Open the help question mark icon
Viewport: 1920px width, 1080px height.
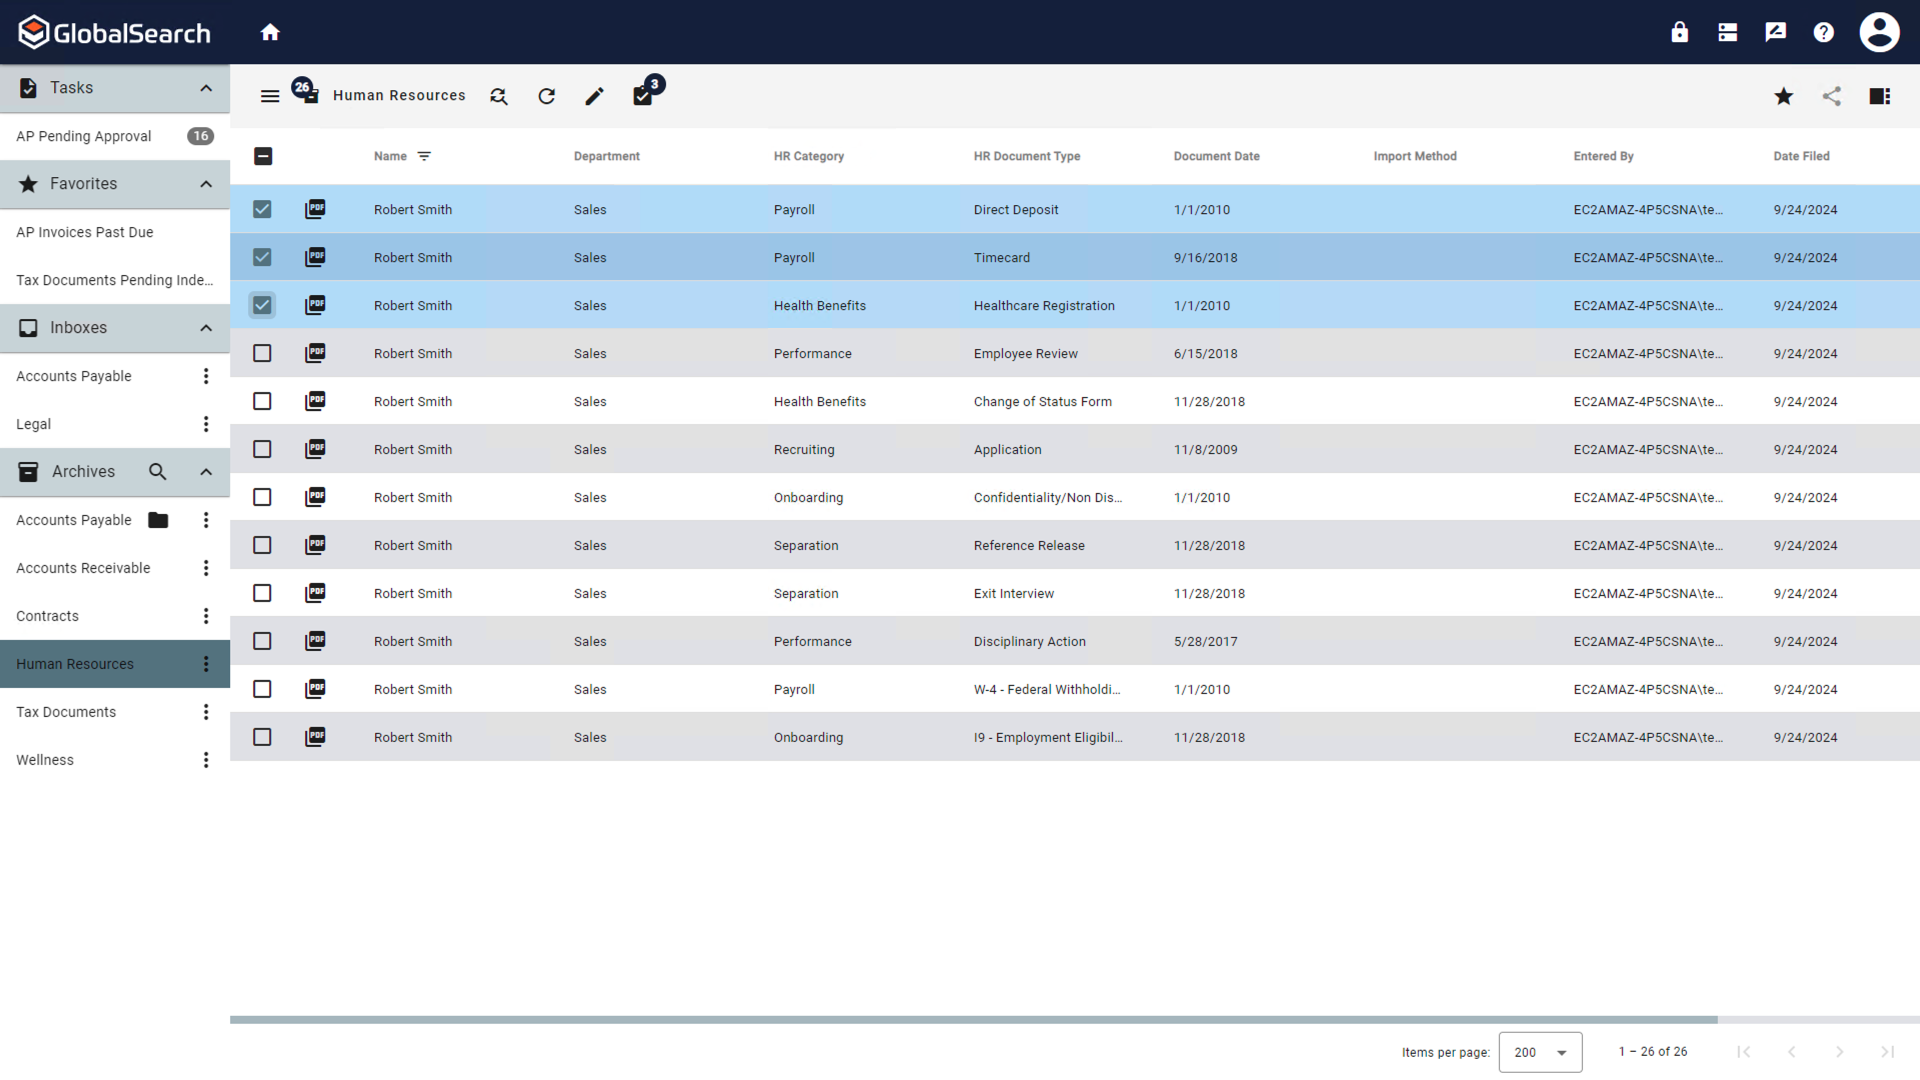(x=1824, y=31)
